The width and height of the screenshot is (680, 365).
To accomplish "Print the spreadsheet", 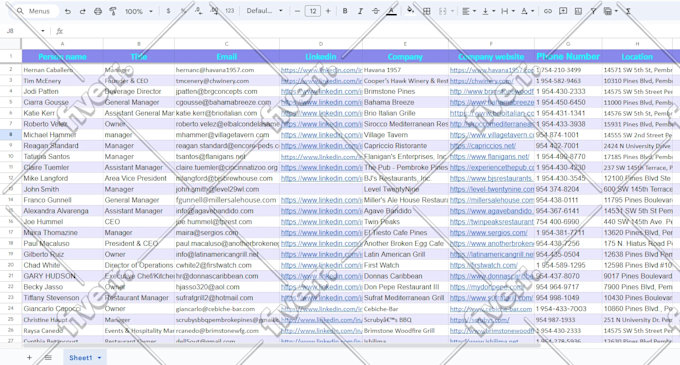I will (98, 11).
